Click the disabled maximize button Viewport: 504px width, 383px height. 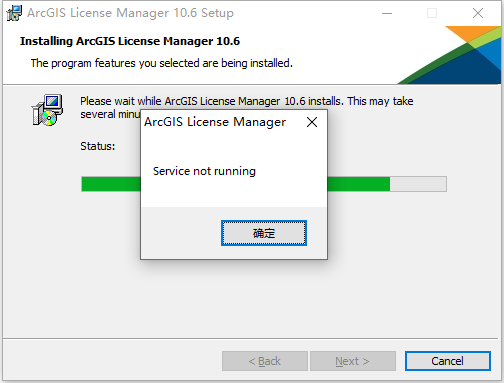[432, 13]
